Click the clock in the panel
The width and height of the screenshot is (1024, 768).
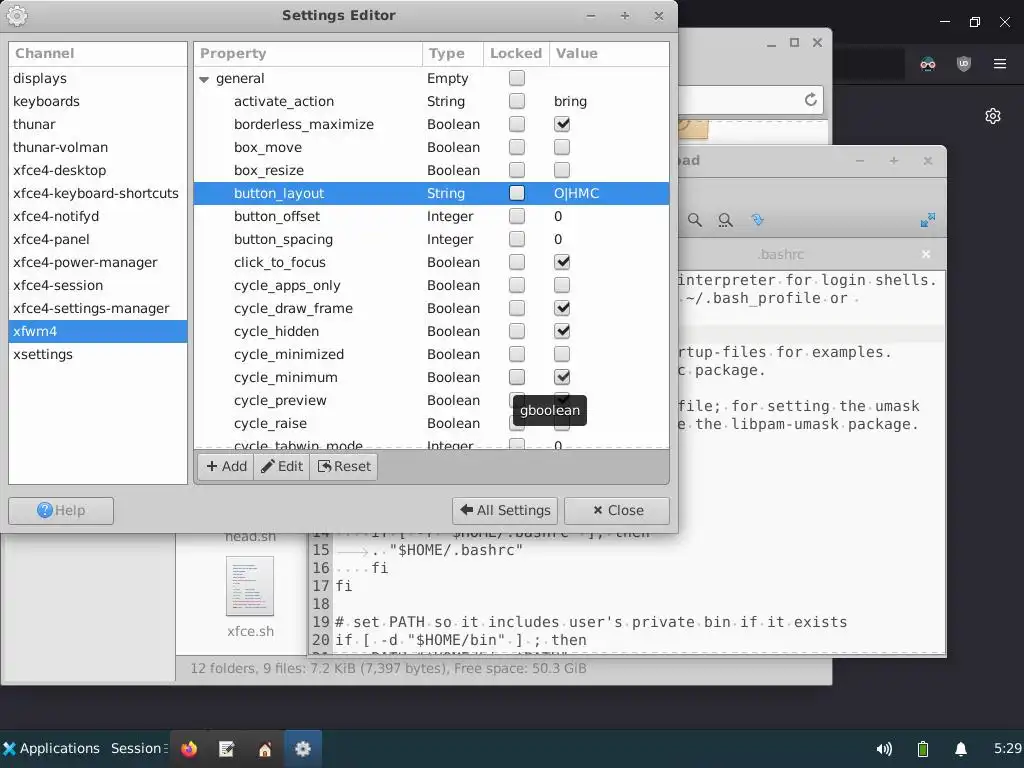(x=1008, y=748)
